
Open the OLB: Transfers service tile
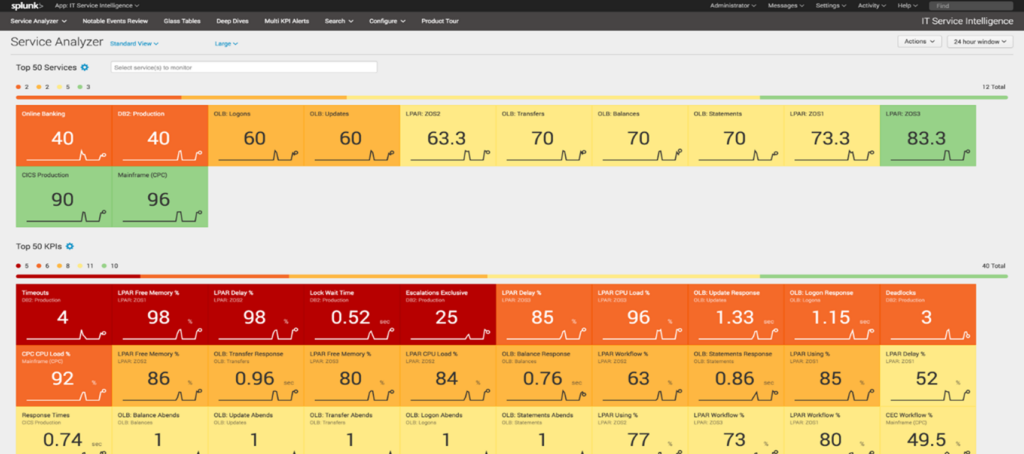(x=544, y=135)
